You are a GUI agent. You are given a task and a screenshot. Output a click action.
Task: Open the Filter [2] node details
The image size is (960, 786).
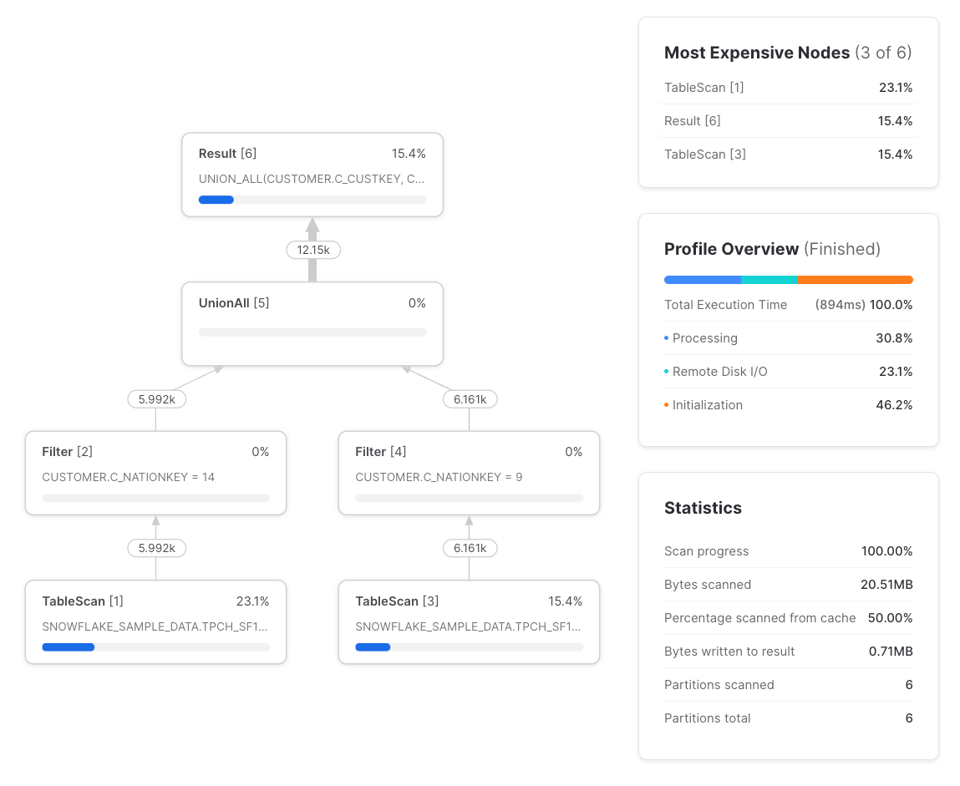[x=156, y=473]
